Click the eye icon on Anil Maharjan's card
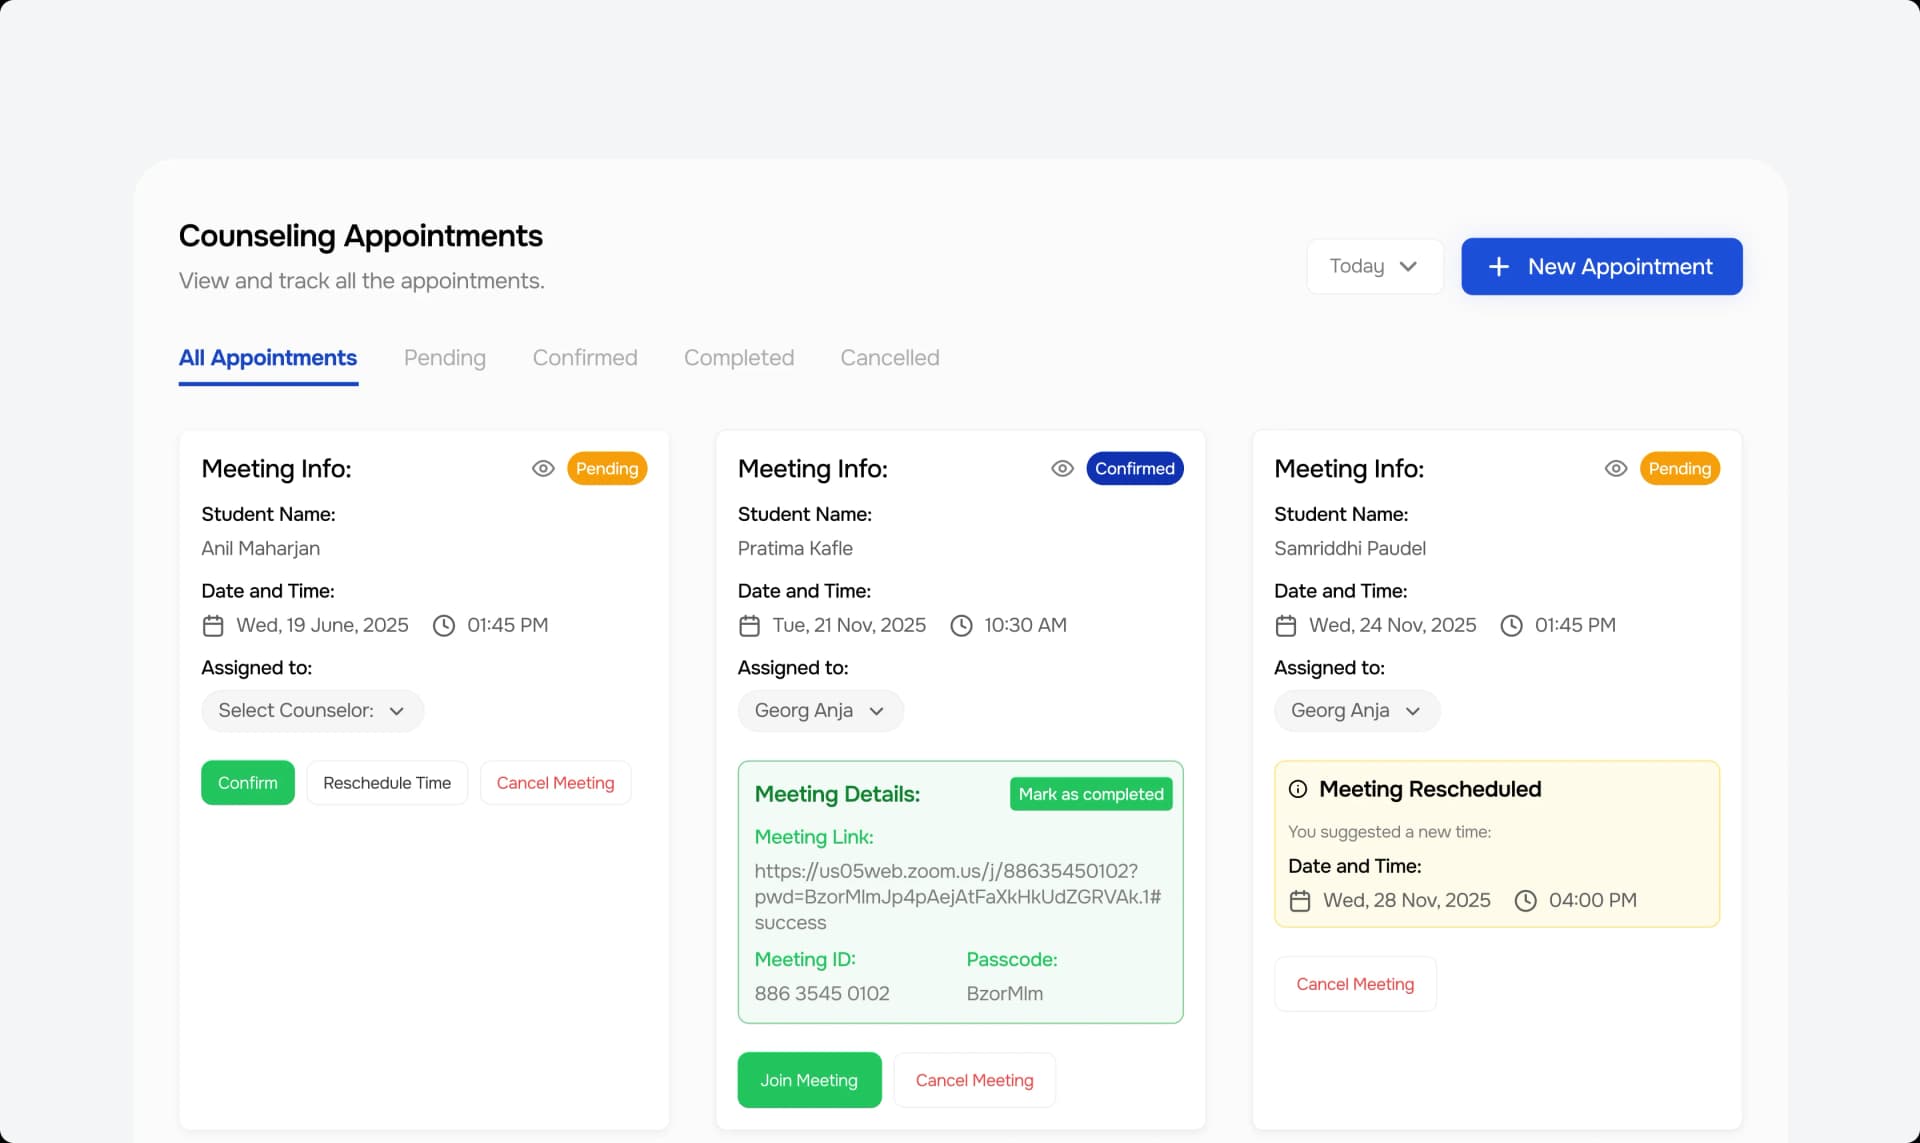The image size is (1920, 1143). [x=543, y=468]
